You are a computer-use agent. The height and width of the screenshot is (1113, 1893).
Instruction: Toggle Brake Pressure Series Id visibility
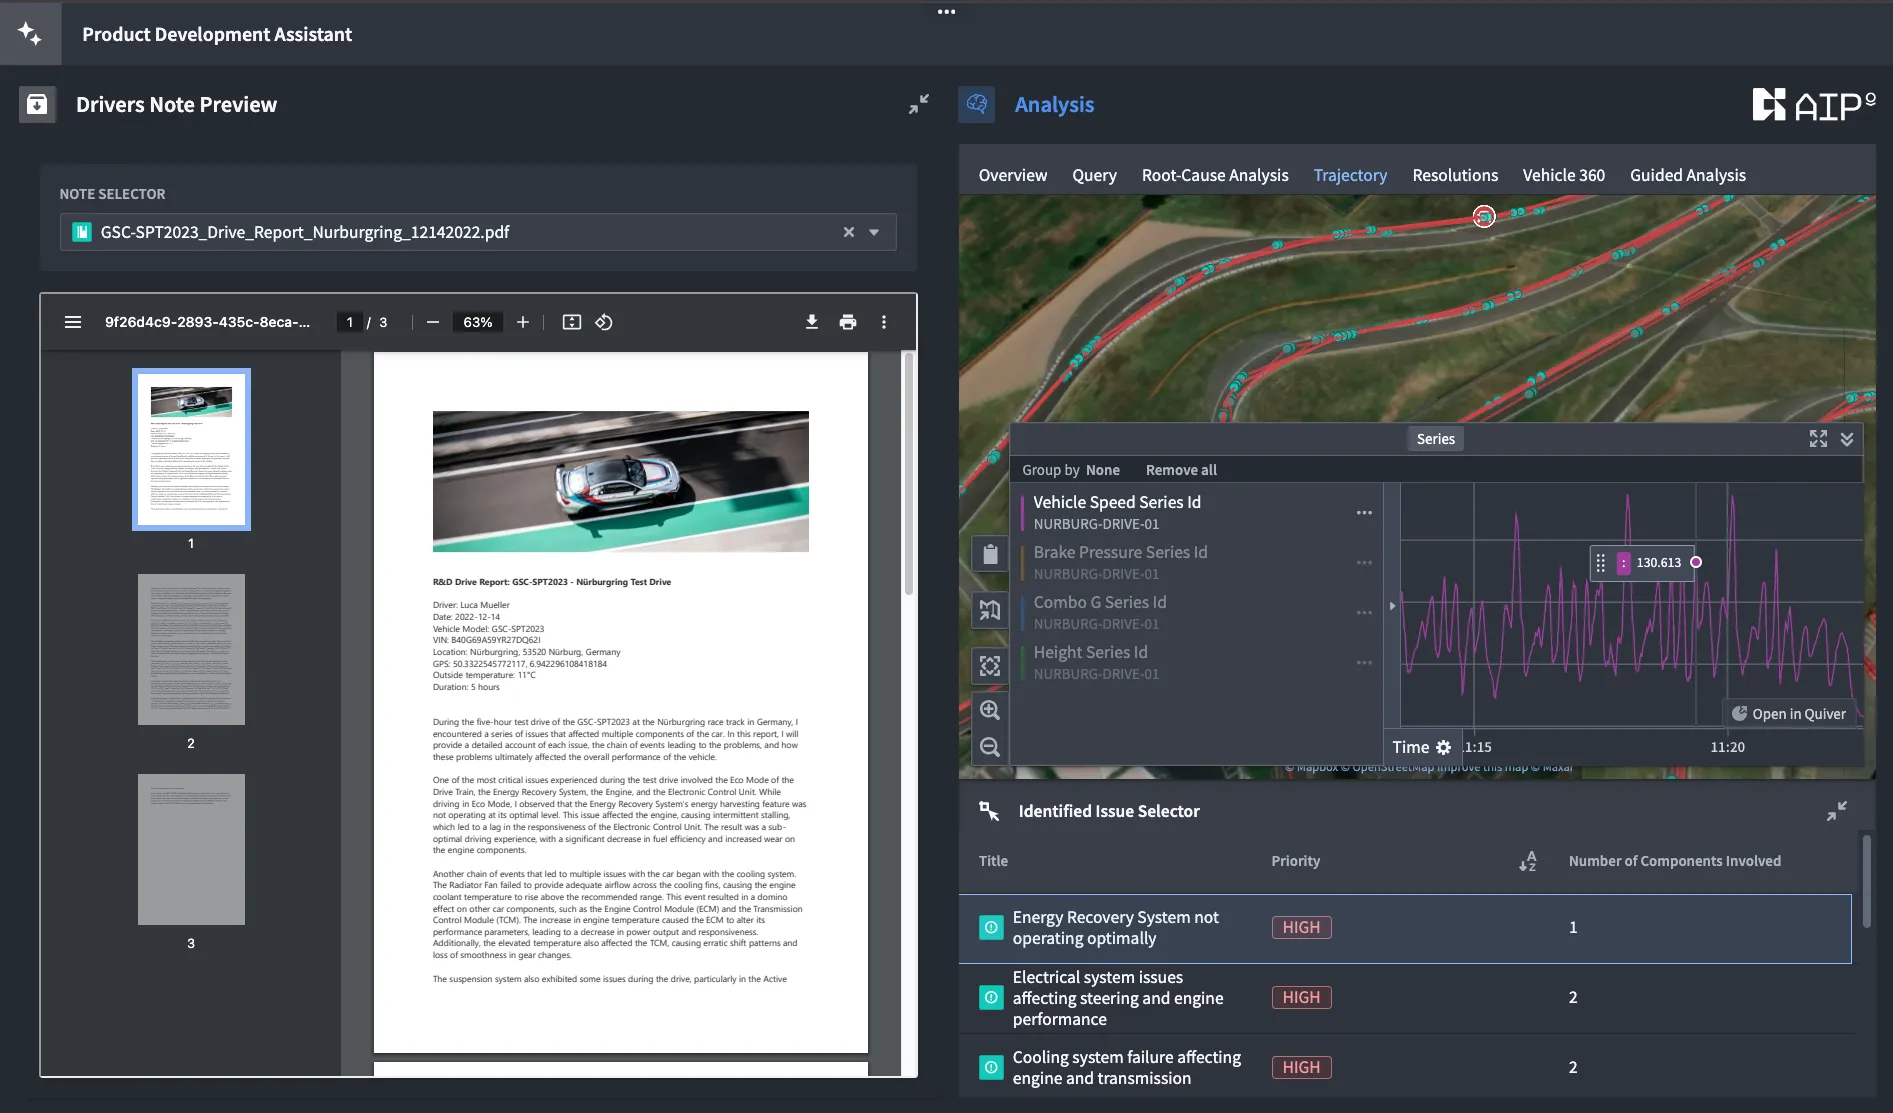[x=1120, y=553]
